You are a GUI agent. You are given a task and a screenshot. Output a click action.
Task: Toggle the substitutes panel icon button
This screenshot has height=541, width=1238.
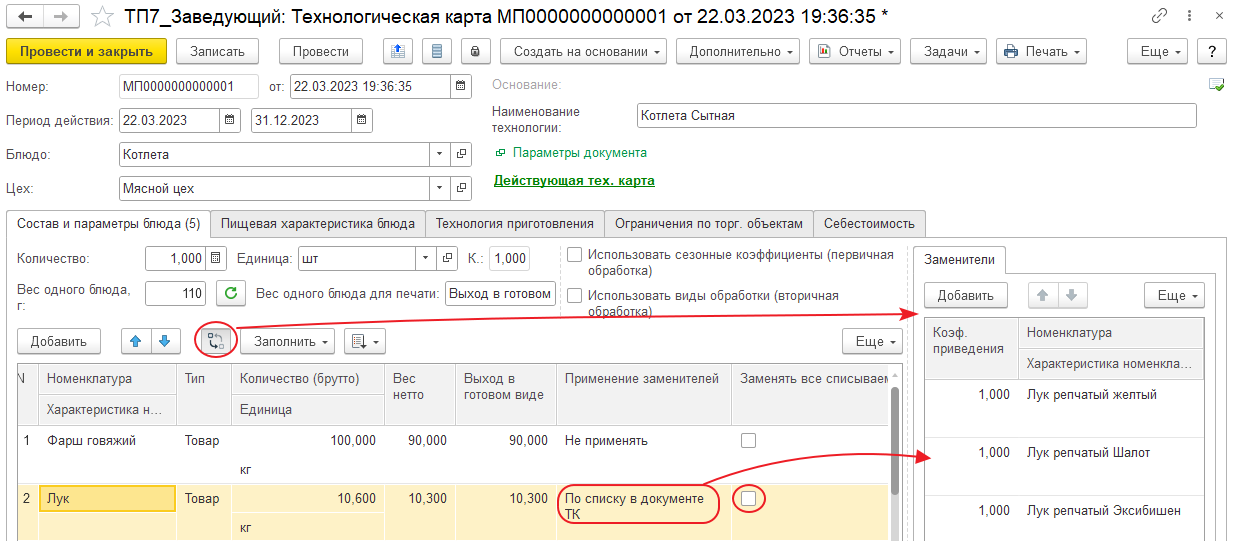(216, 341)
